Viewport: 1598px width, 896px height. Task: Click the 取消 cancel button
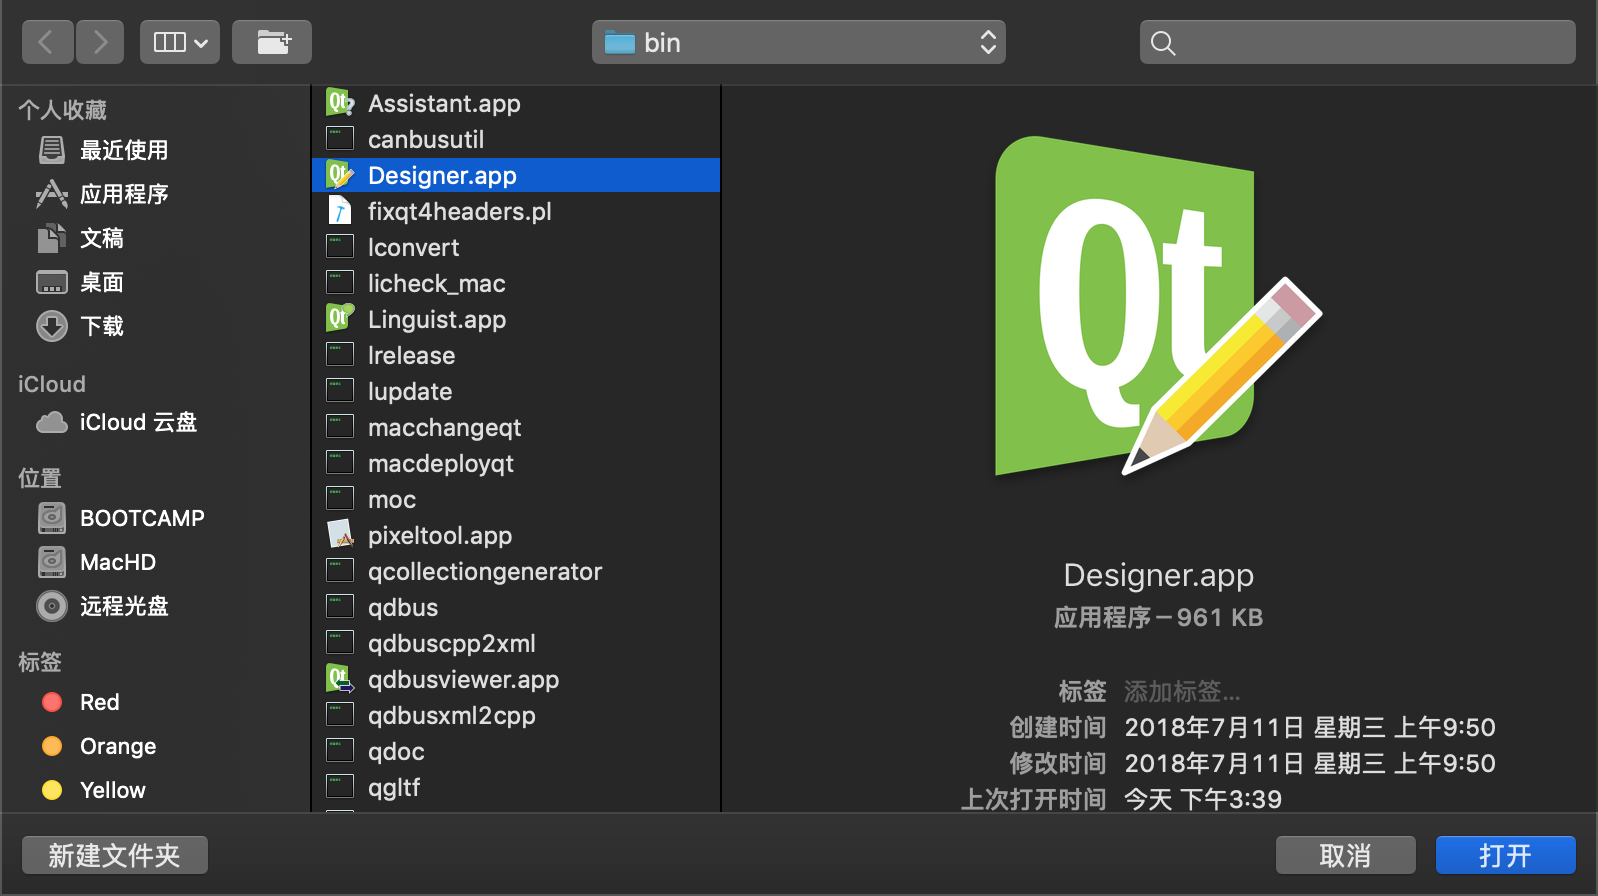coord(1345,855)
